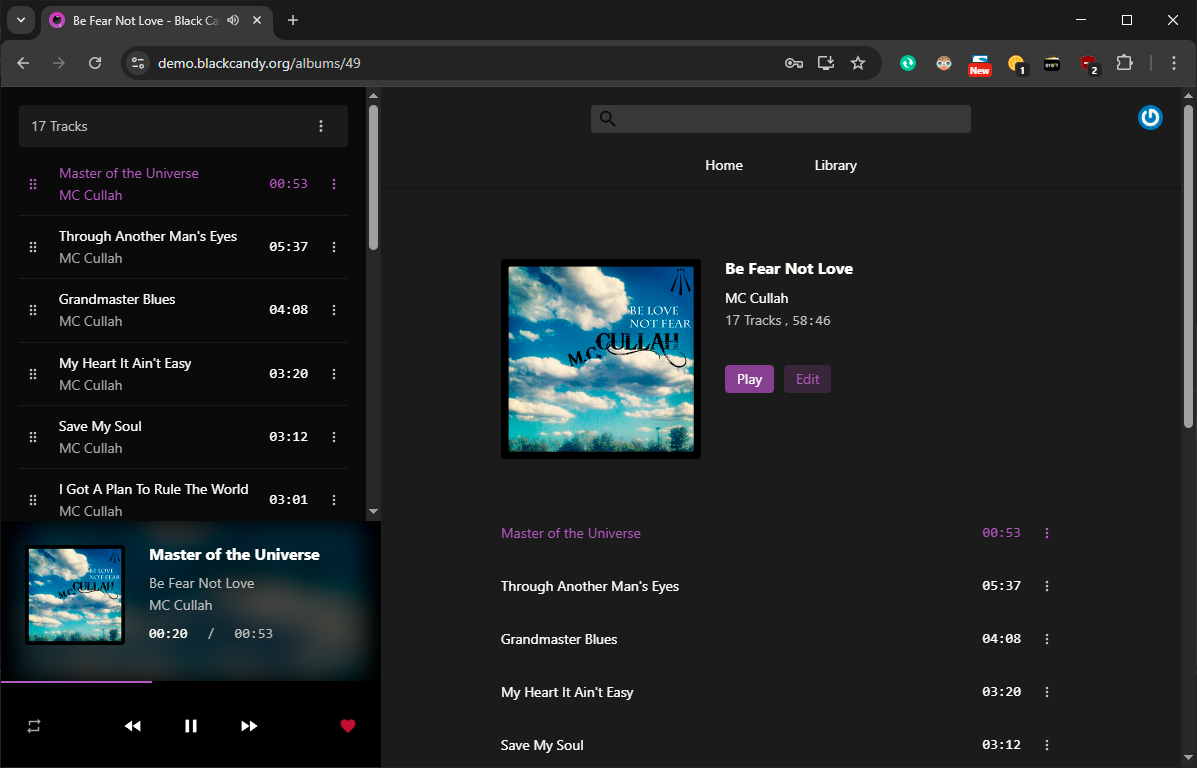This screenshot has height=768, width=1197.
Task: Open options for Master of the Universe in playlist
Action: click(334, 184)
